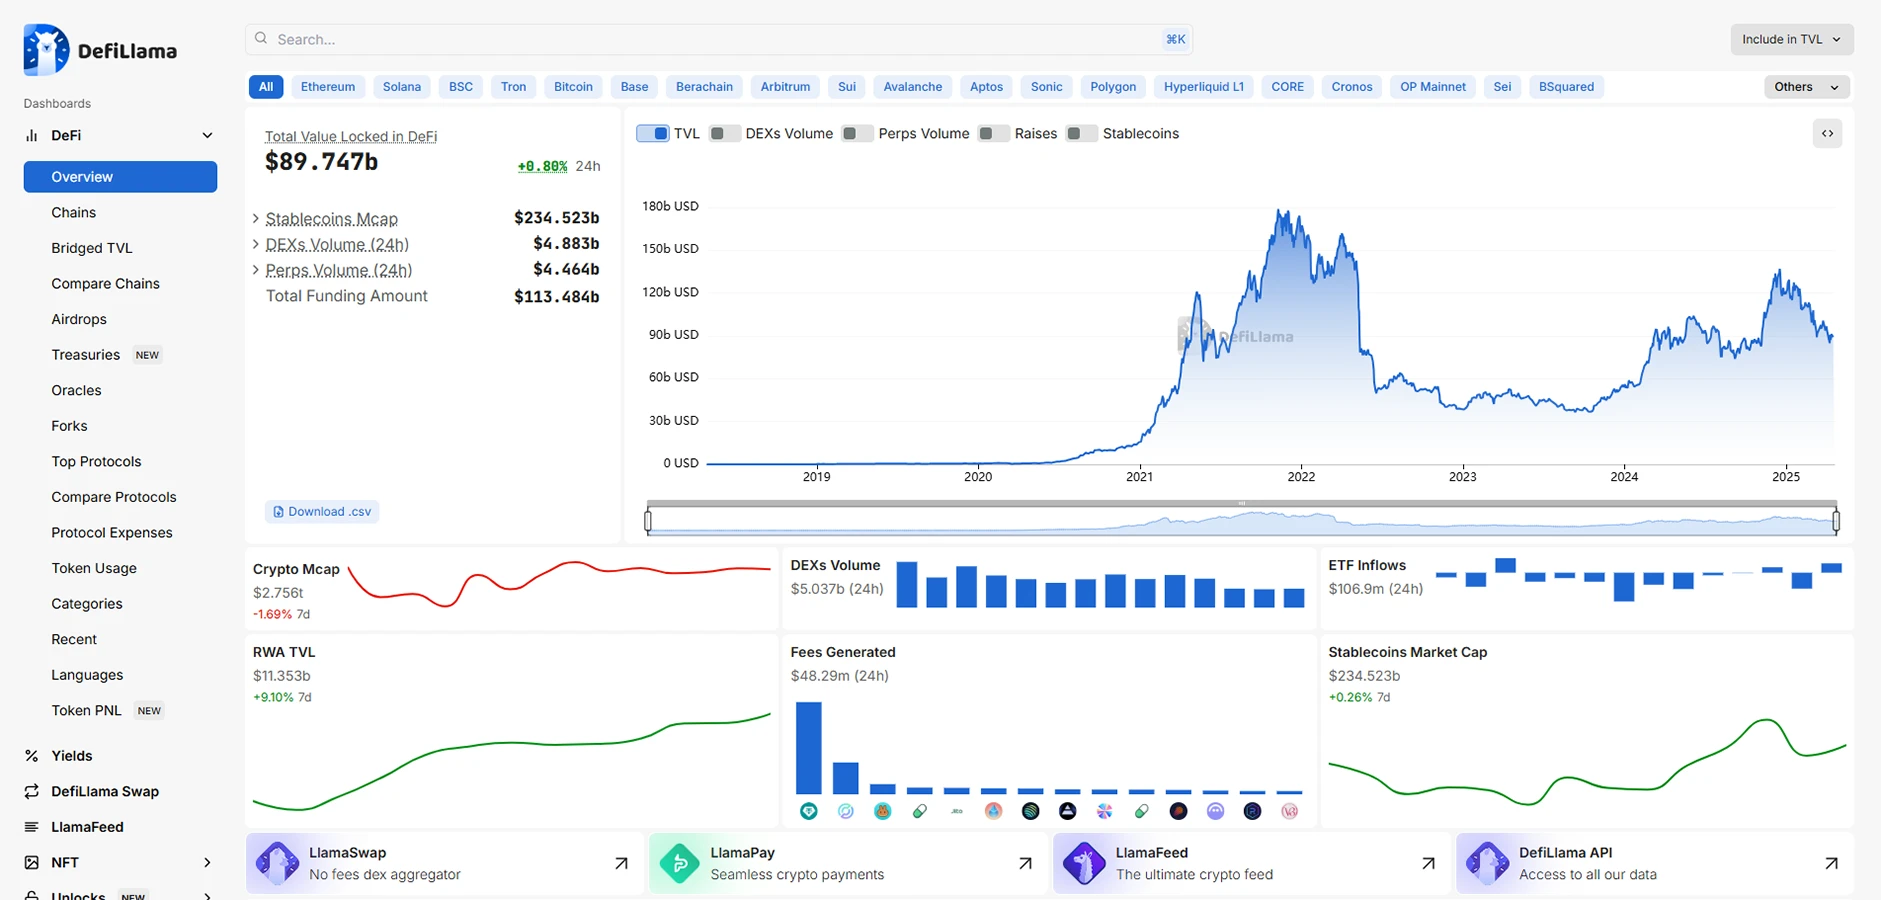The height and width of the screenshot is (900, 1881).
Task: Toggle the TVL chart switch
Action: coord(653,134)
